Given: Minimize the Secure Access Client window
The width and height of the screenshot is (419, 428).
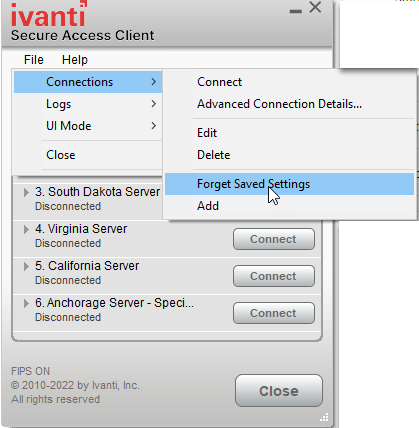Looking at the screenshot, I should [x=296, y=11].
